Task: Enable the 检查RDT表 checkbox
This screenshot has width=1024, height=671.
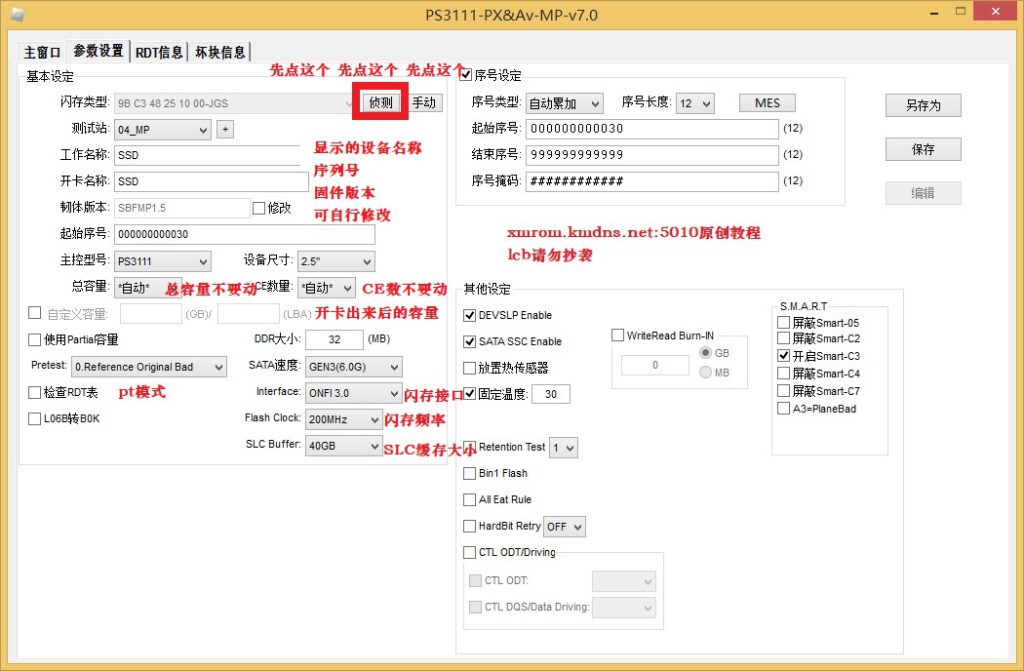Action: (36, 393)
